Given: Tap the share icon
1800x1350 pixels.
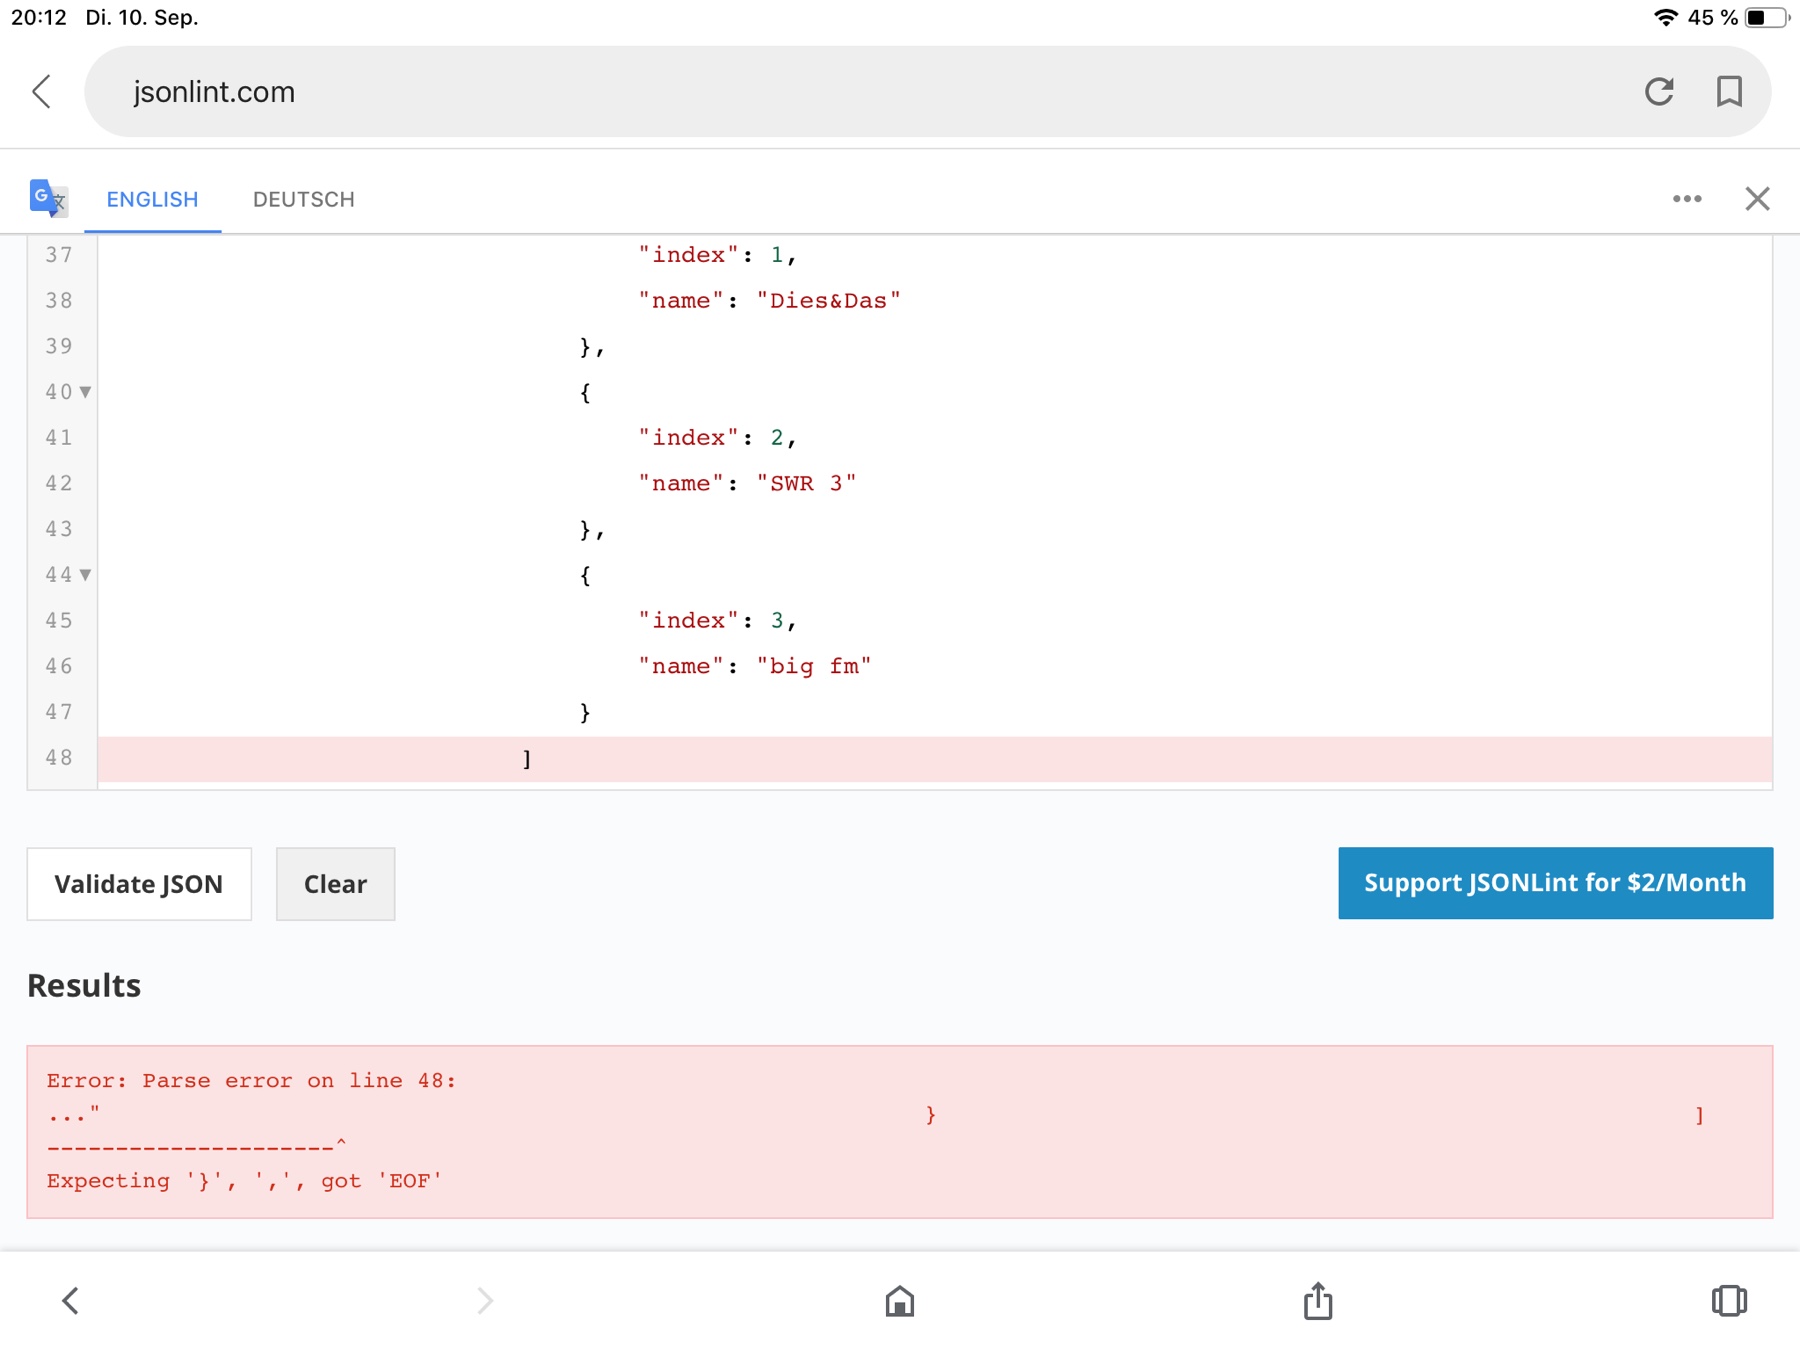Looking at the screenshot, I should [x=1317, y=1300].
